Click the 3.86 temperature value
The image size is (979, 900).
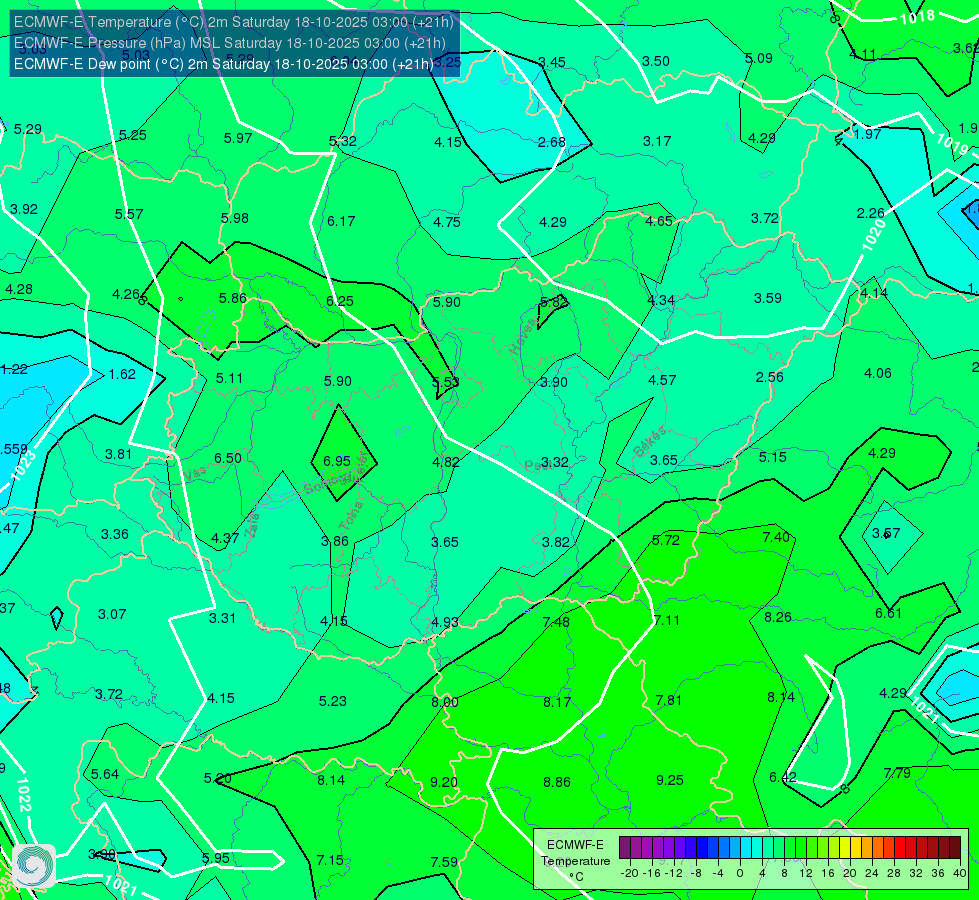(335, 541)
